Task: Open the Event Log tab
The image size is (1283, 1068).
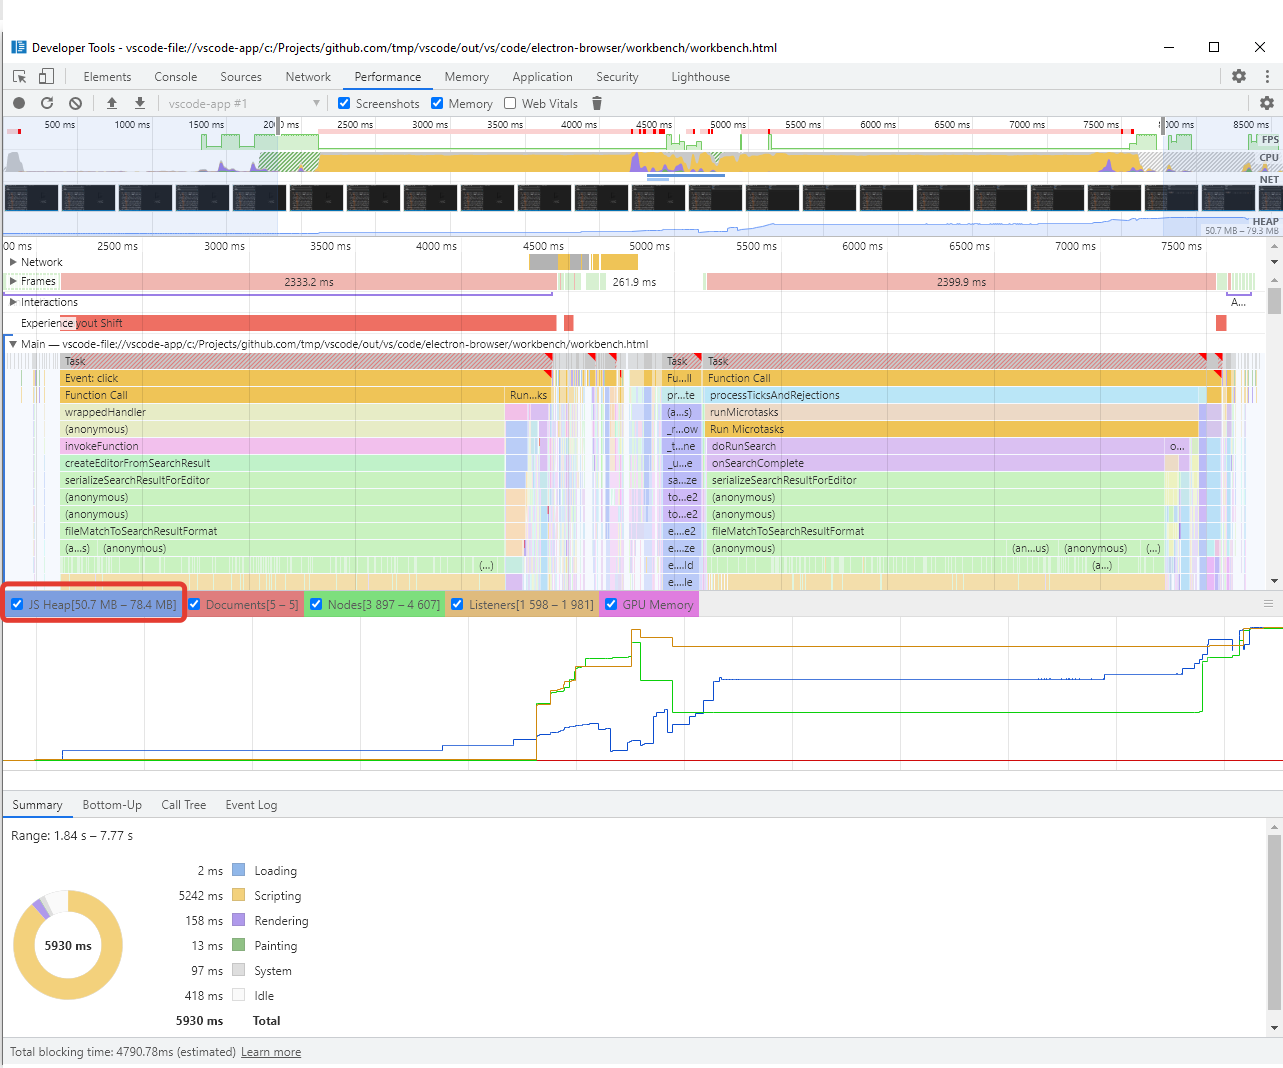Action: point(251,805)
